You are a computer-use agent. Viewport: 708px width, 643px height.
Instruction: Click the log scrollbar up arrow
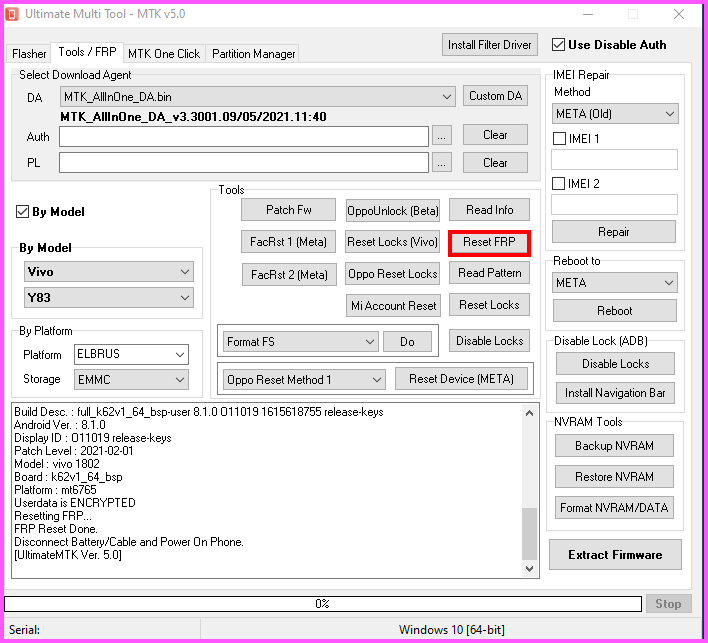point(529,413)
